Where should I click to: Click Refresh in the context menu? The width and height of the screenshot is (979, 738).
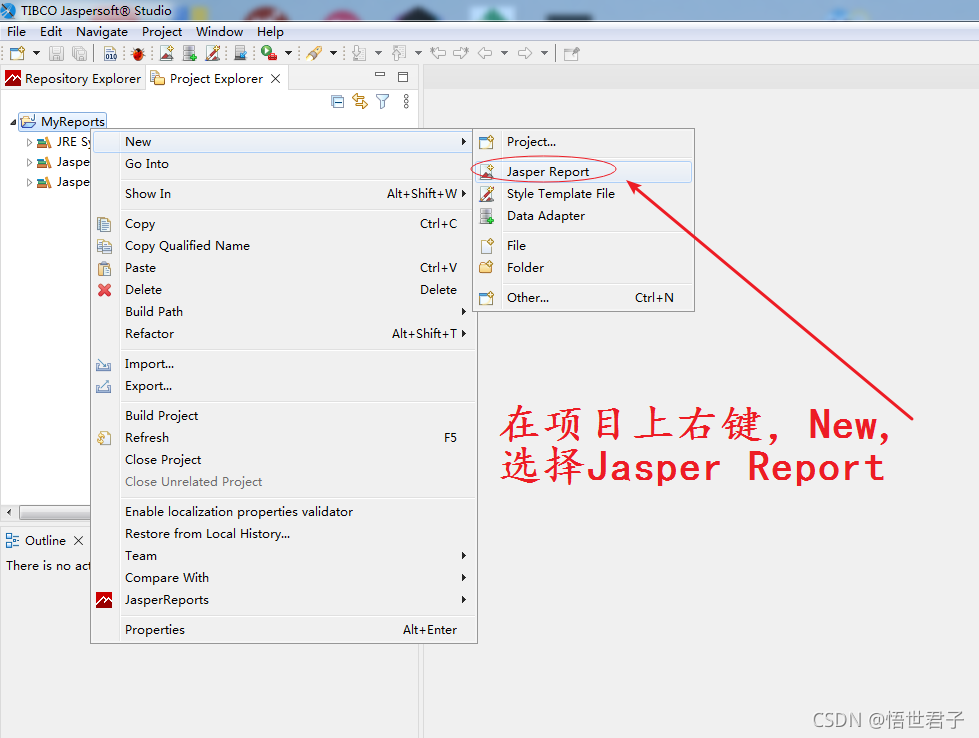pyautogui.click(x=284, y=438)
